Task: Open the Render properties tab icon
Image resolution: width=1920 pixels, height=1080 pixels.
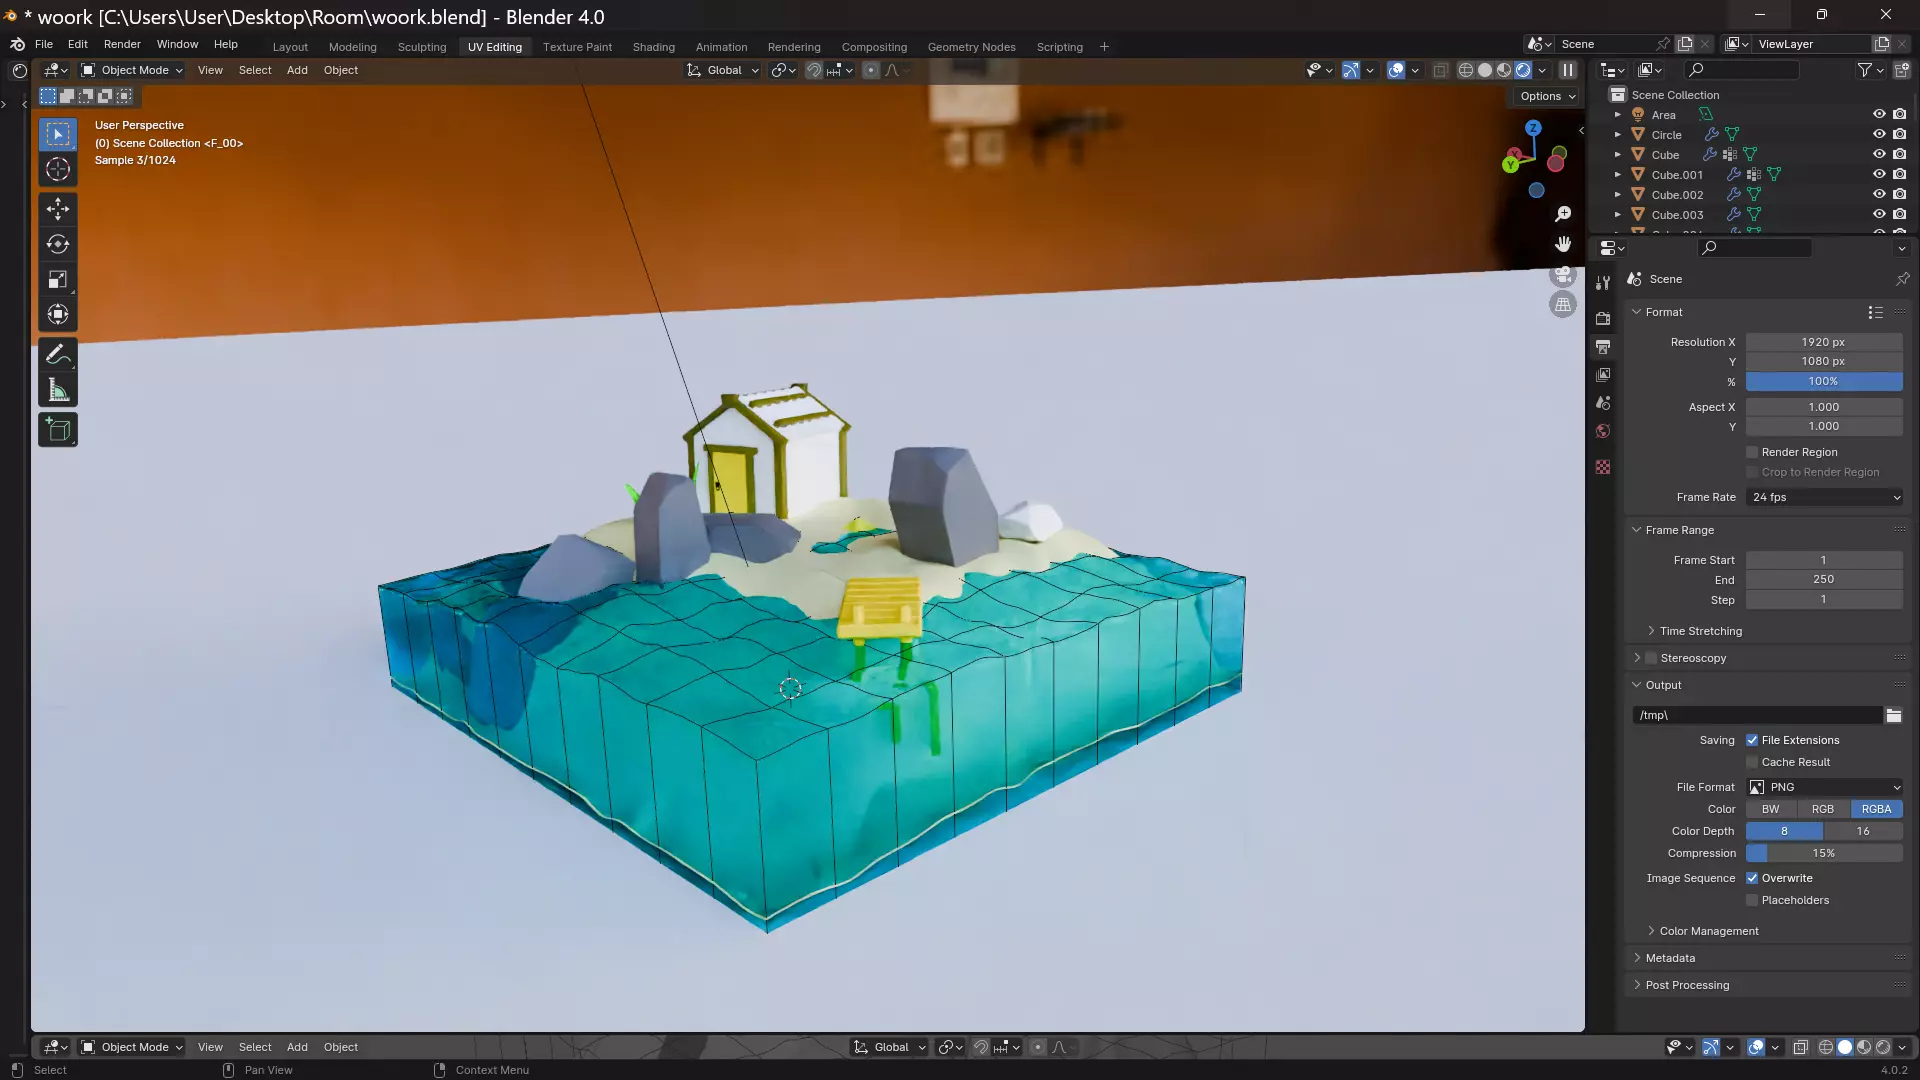Action: coord(1603,318)
